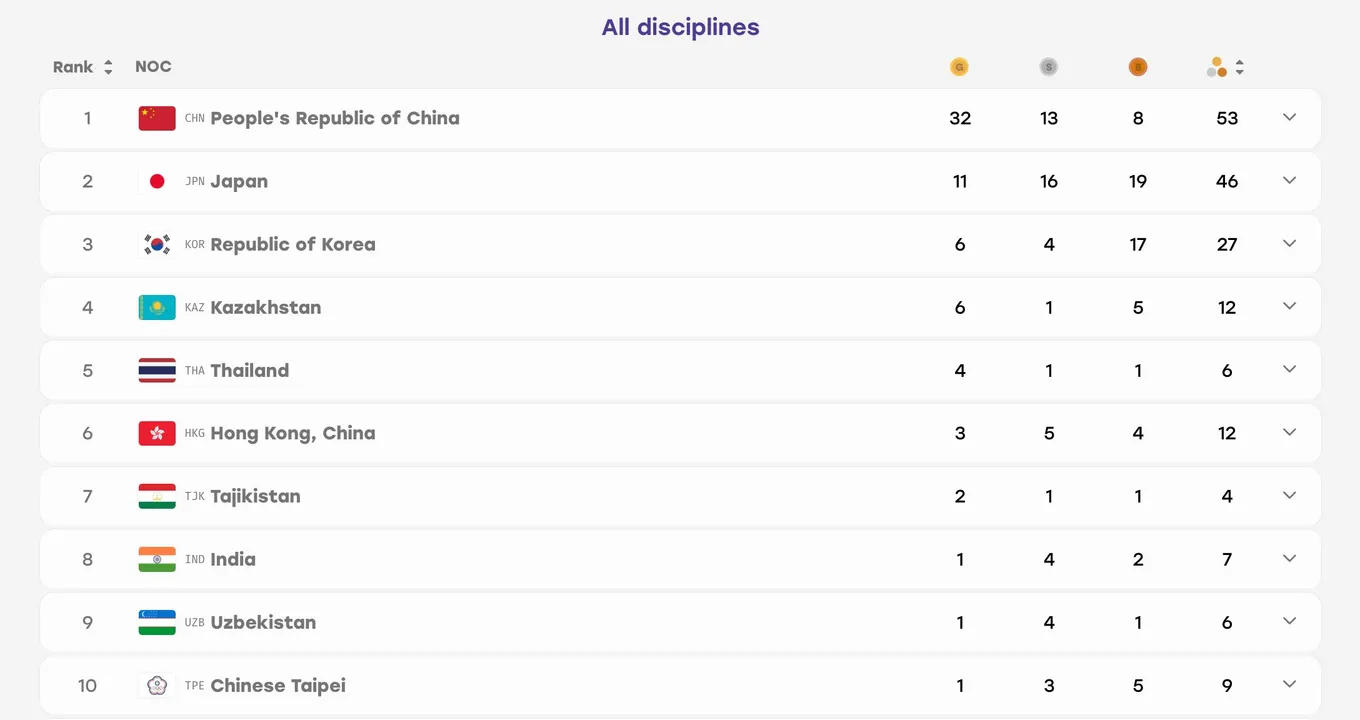Open Hong Kong, China link
This screenshot has width=1360, height=720.
click(293, 433)
